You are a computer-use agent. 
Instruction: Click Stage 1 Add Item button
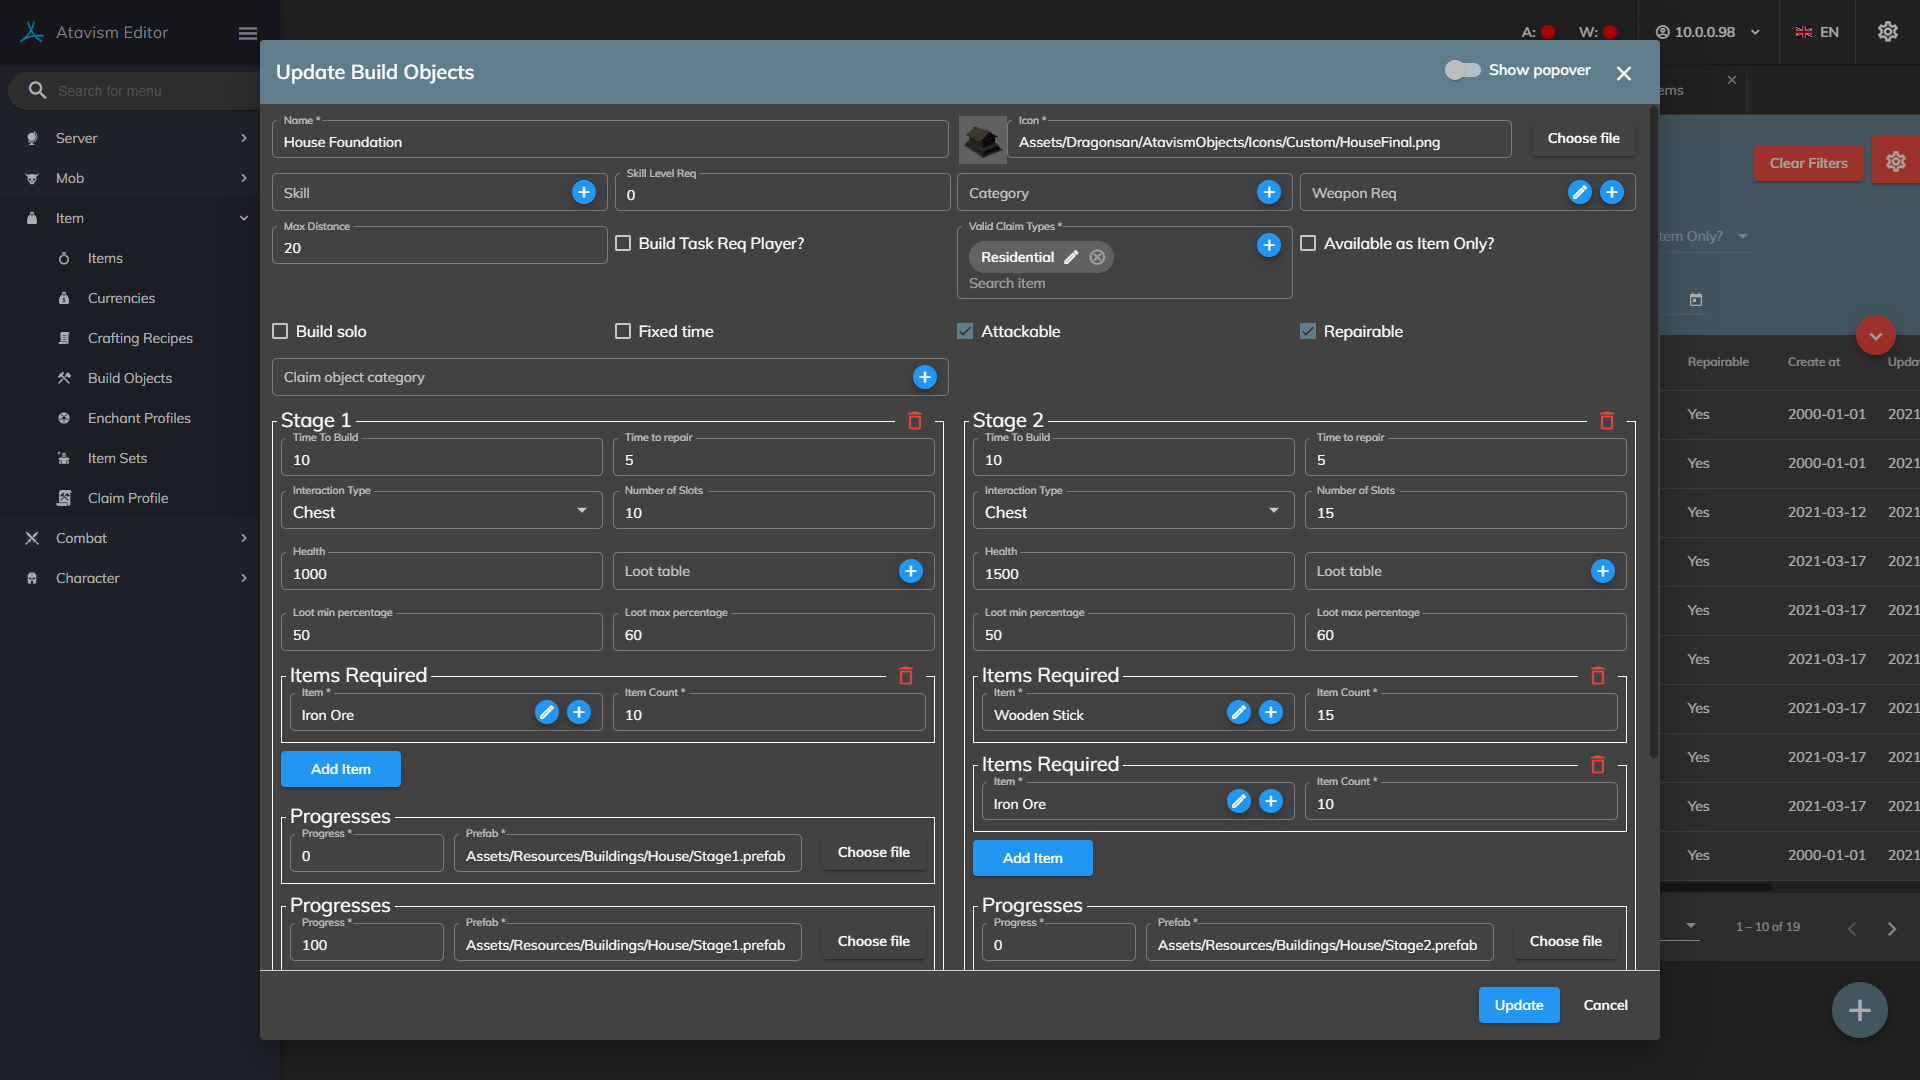coord(340,769)
